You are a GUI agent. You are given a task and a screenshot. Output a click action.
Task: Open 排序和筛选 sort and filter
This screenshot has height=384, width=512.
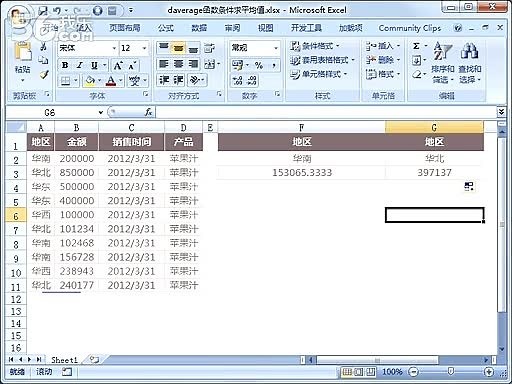click(442, 62)
